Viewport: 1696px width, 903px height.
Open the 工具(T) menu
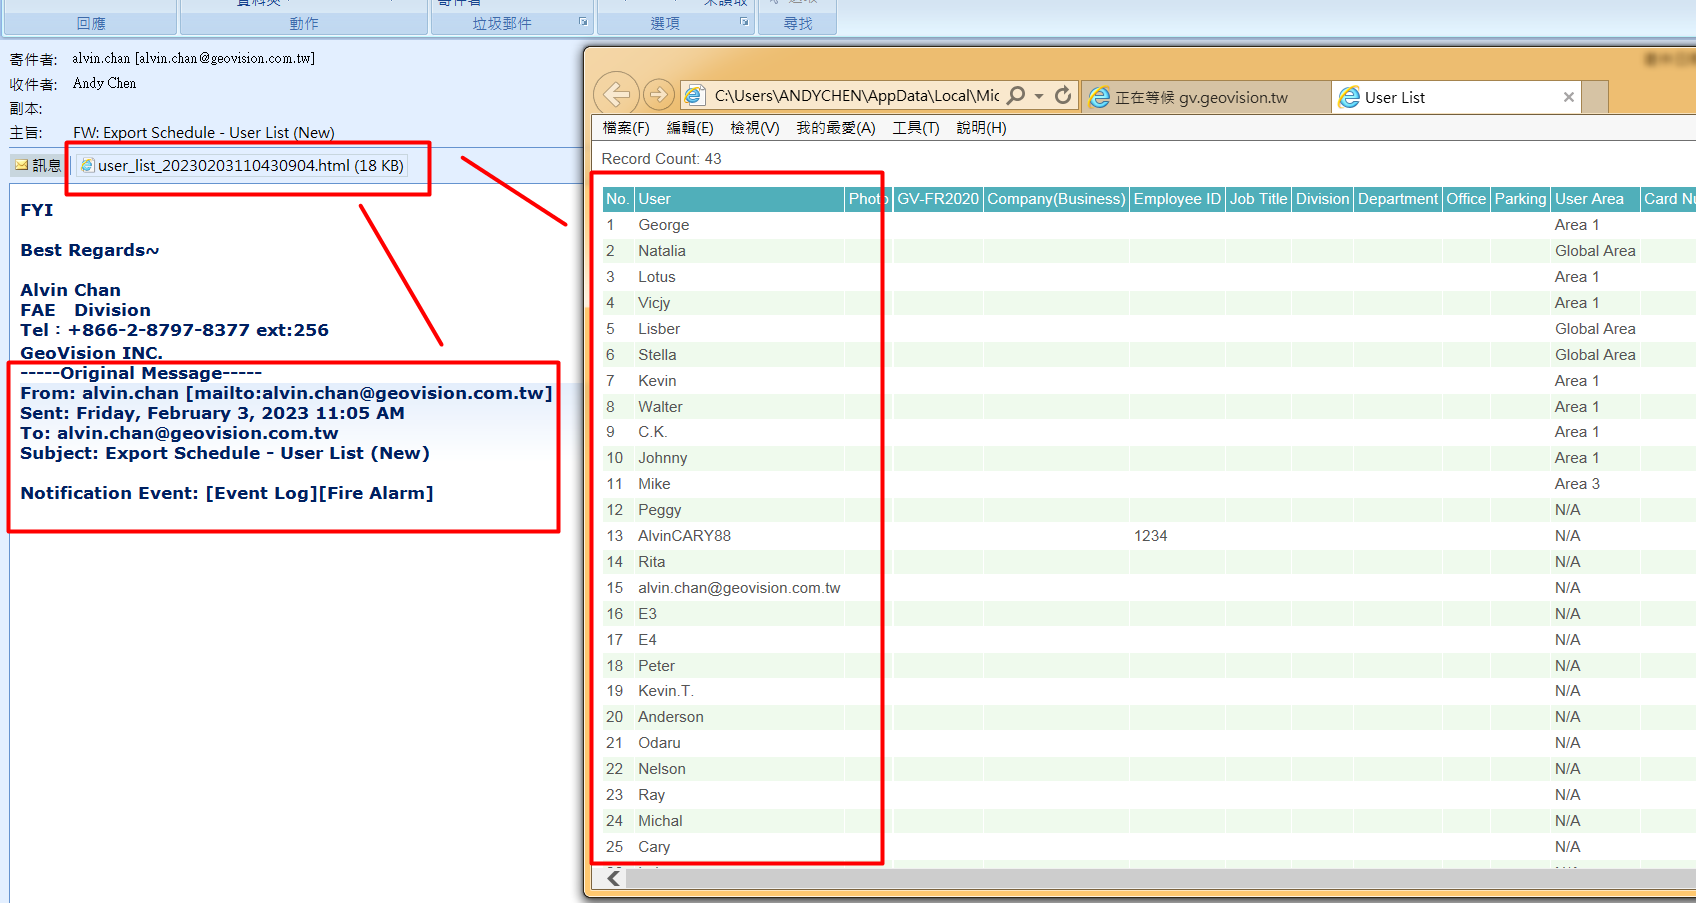point(916,128)
